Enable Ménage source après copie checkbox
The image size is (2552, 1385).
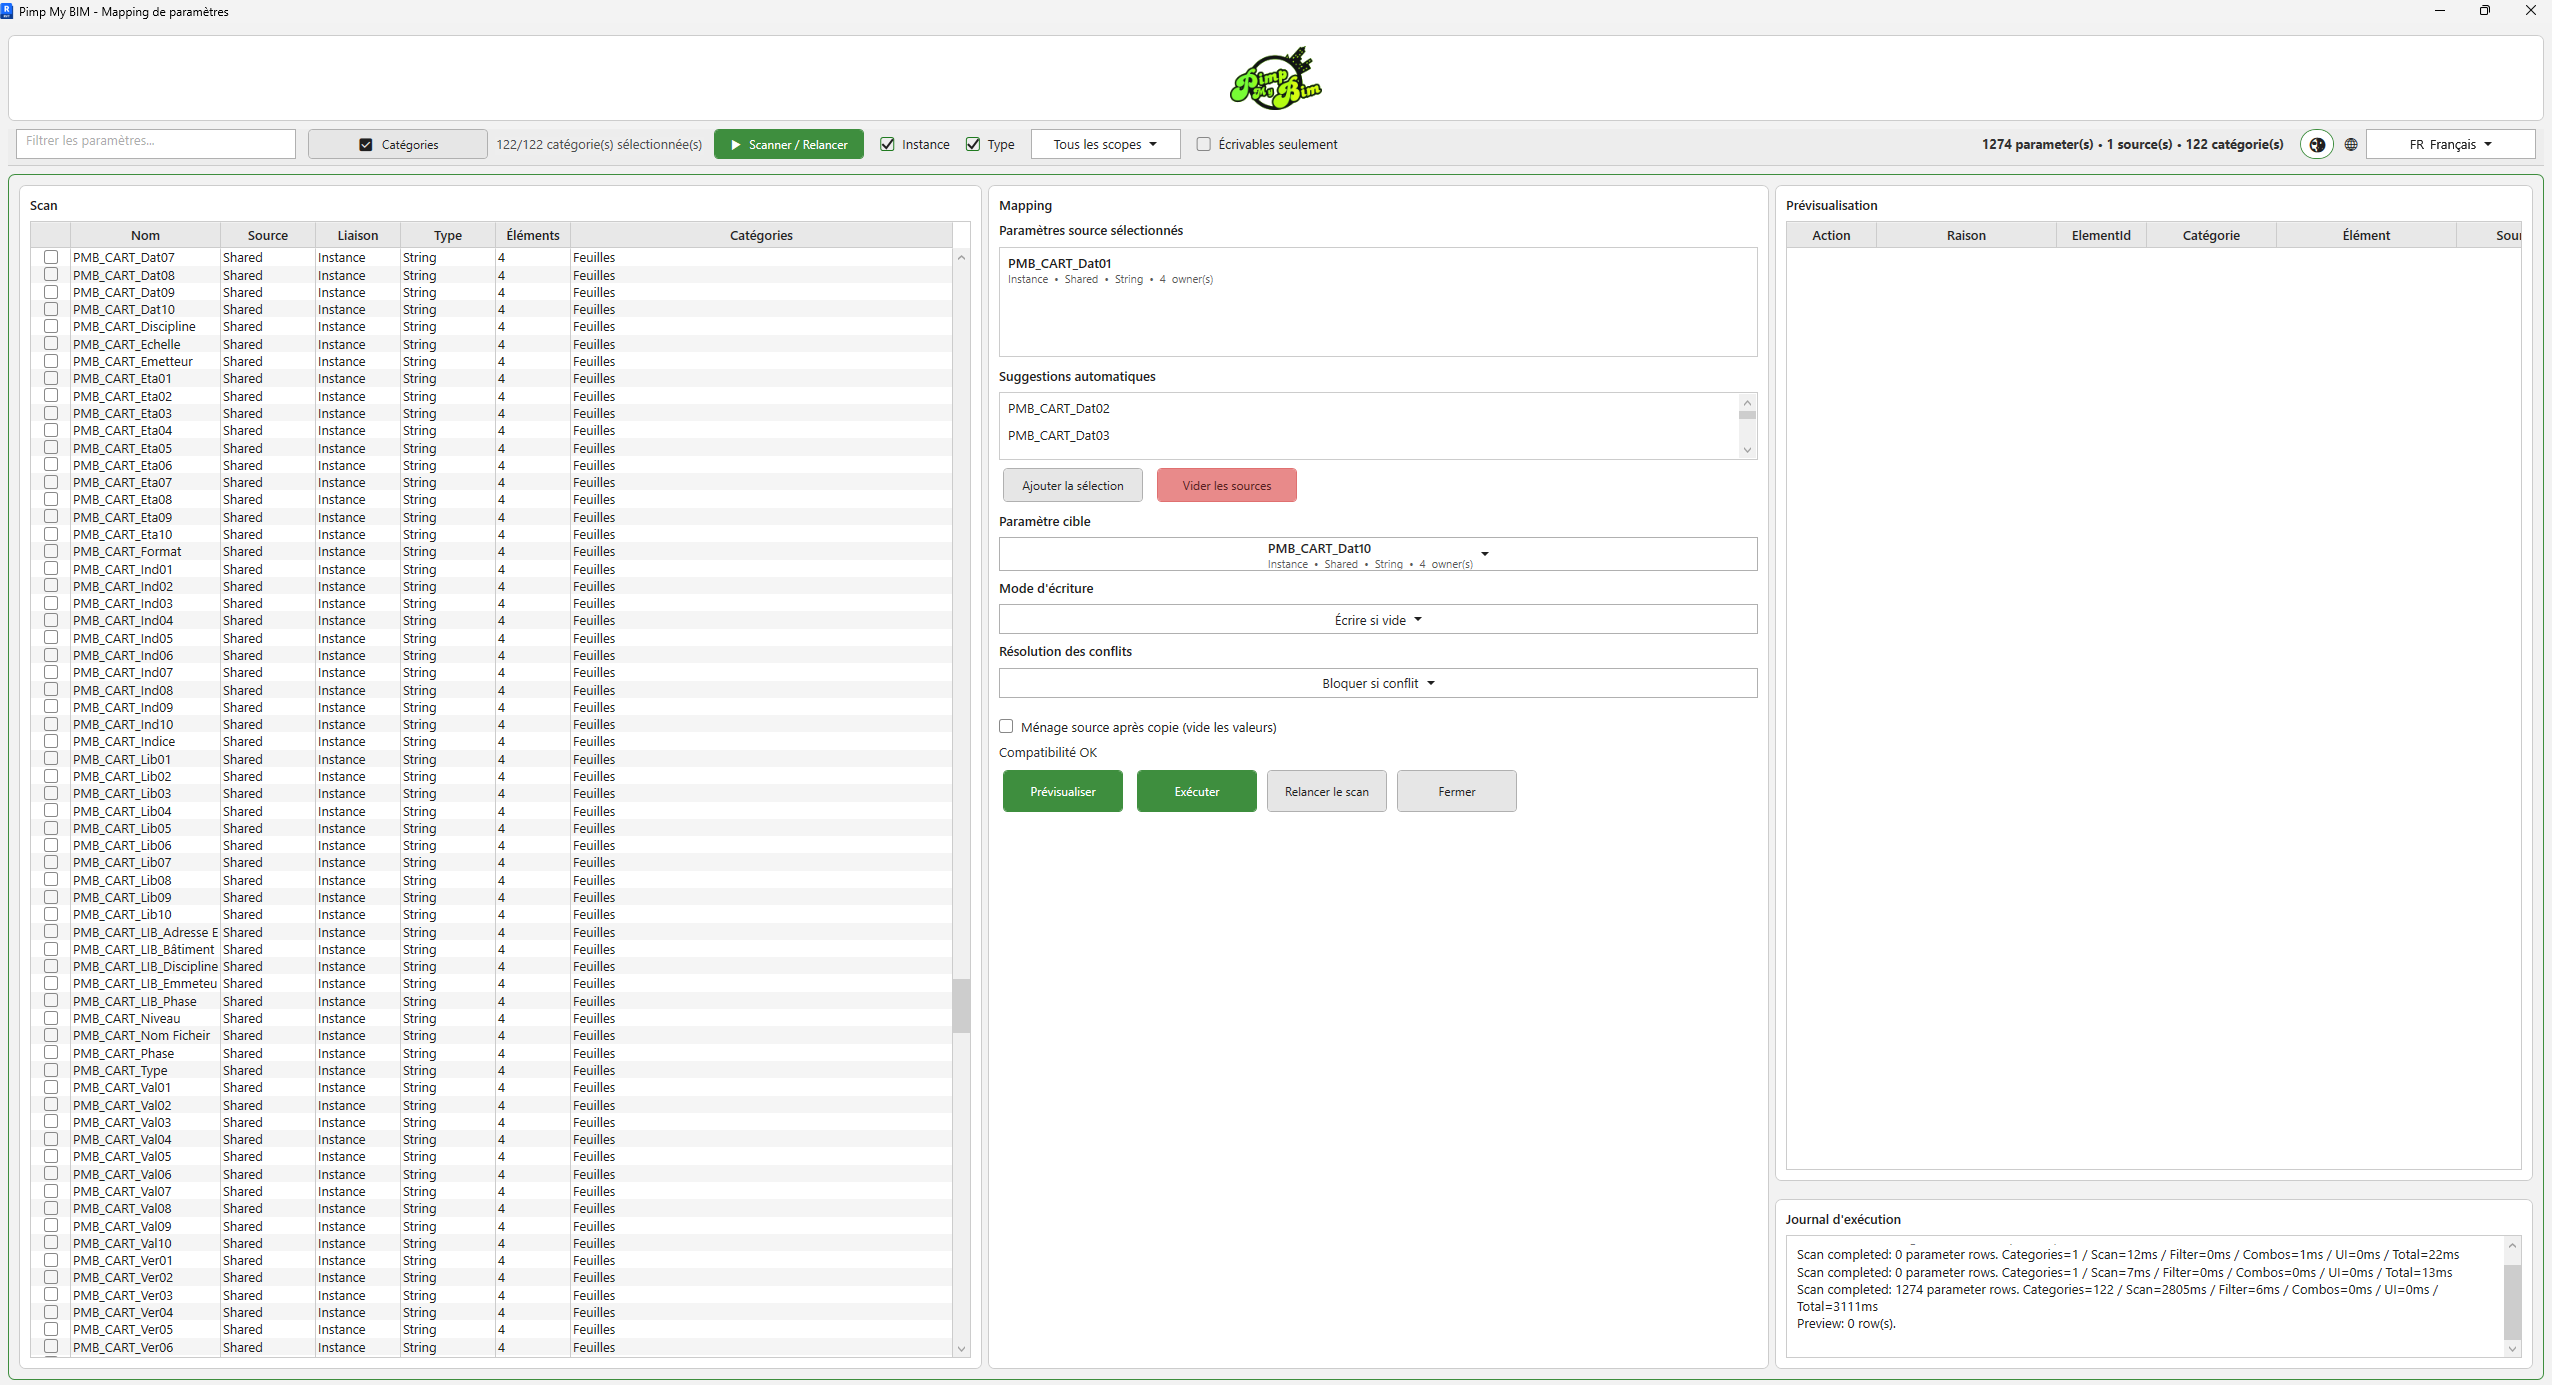pyautogui.click(x=1006, y=727)
